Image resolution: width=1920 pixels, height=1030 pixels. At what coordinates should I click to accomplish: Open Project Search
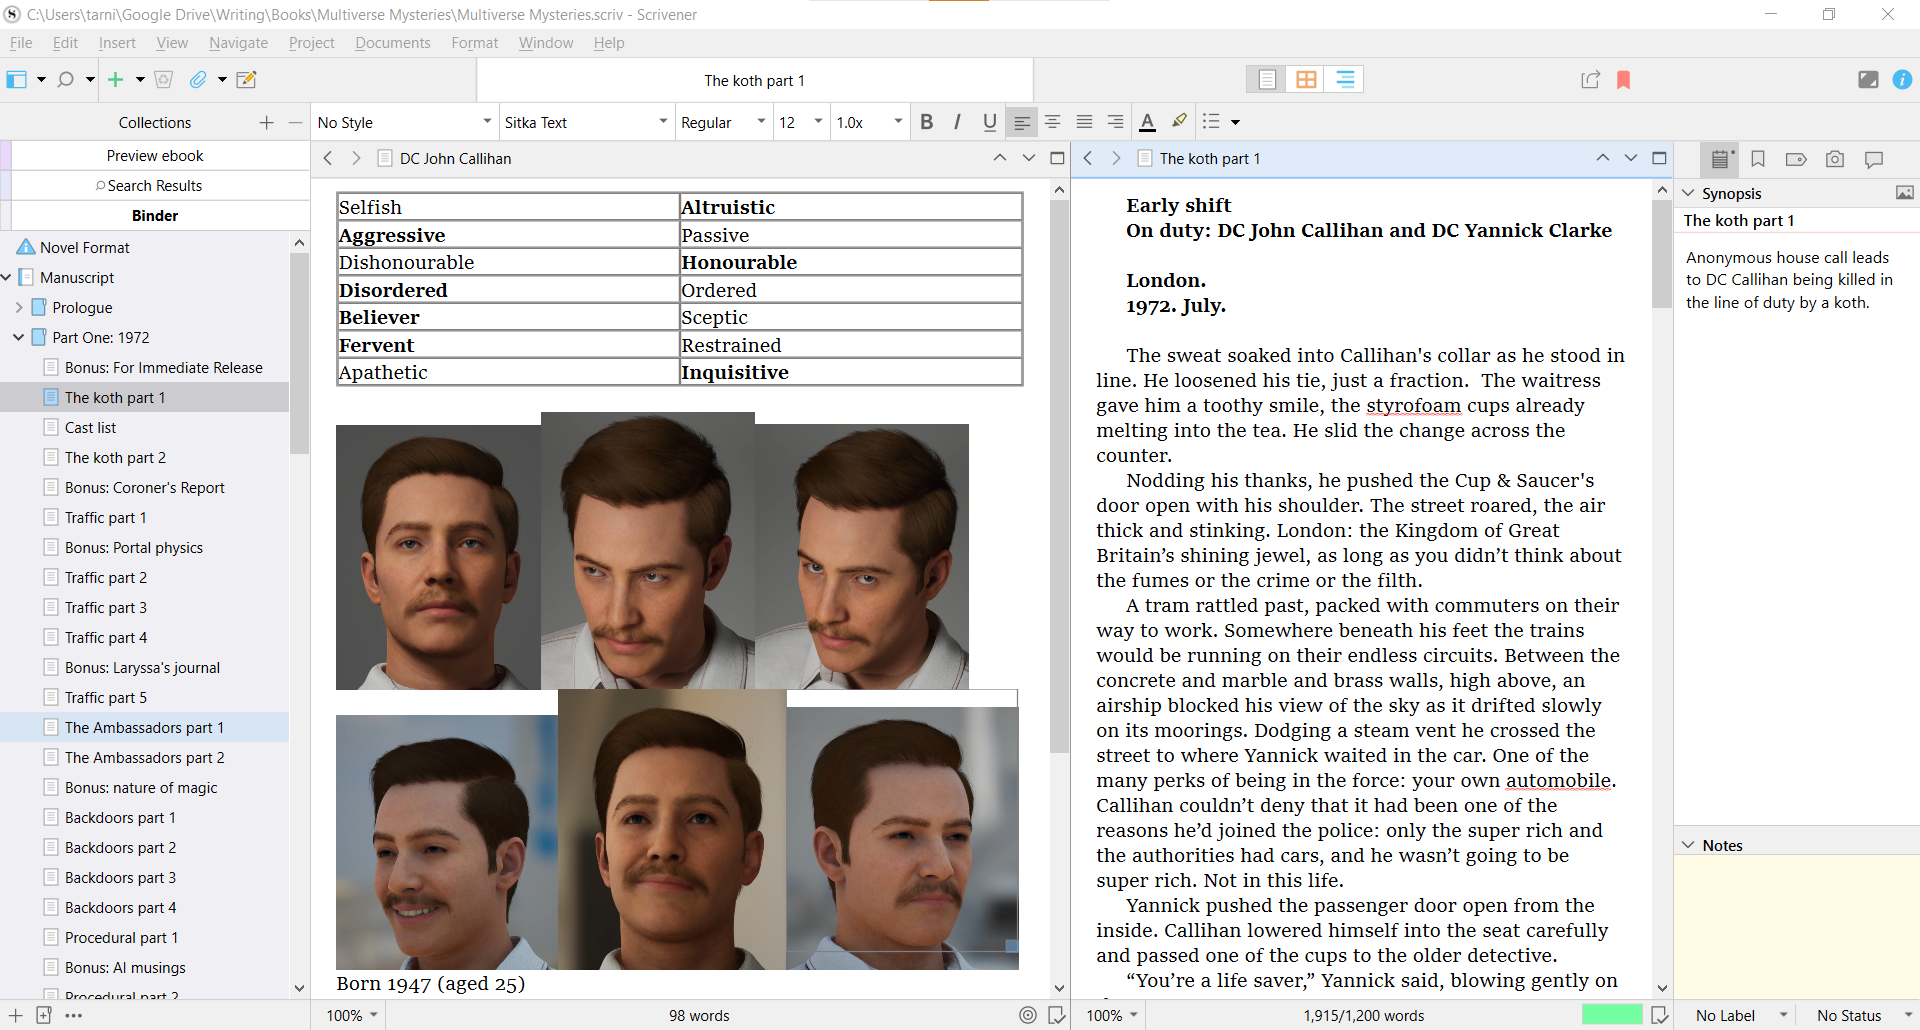click(65, 79)
